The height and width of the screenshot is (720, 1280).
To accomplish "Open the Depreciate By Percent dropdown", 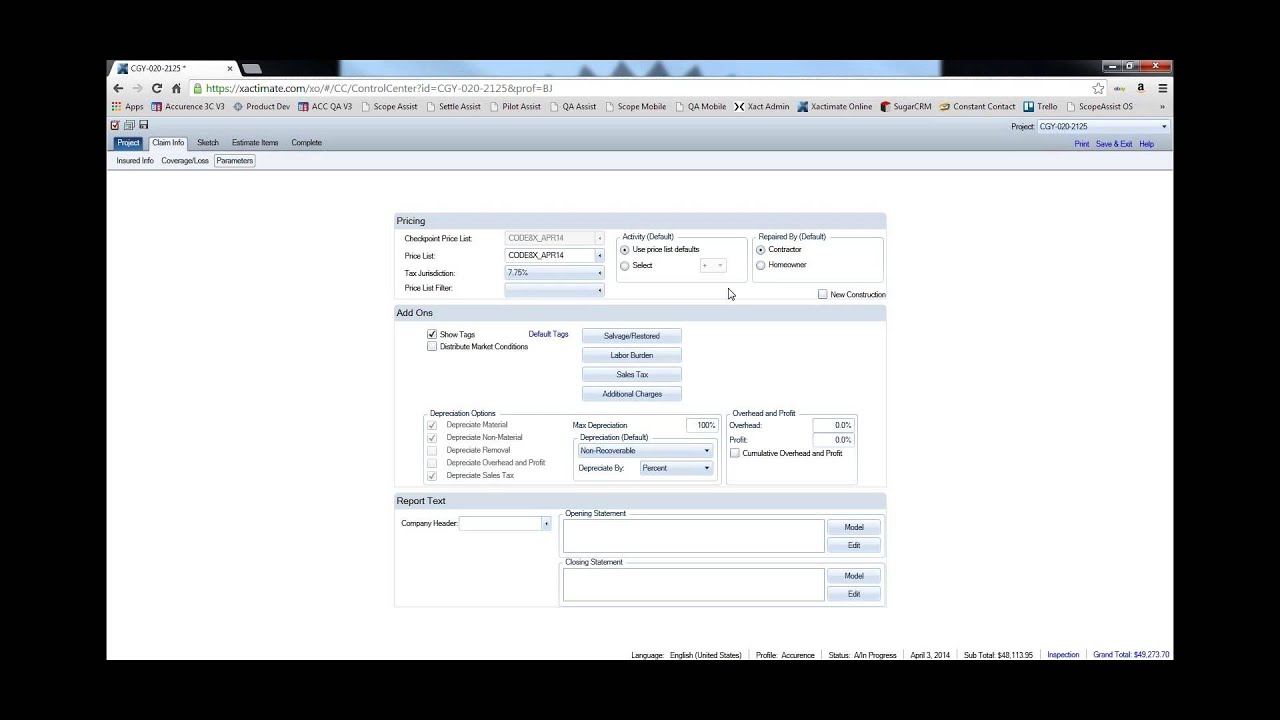I will click(676, 468).
